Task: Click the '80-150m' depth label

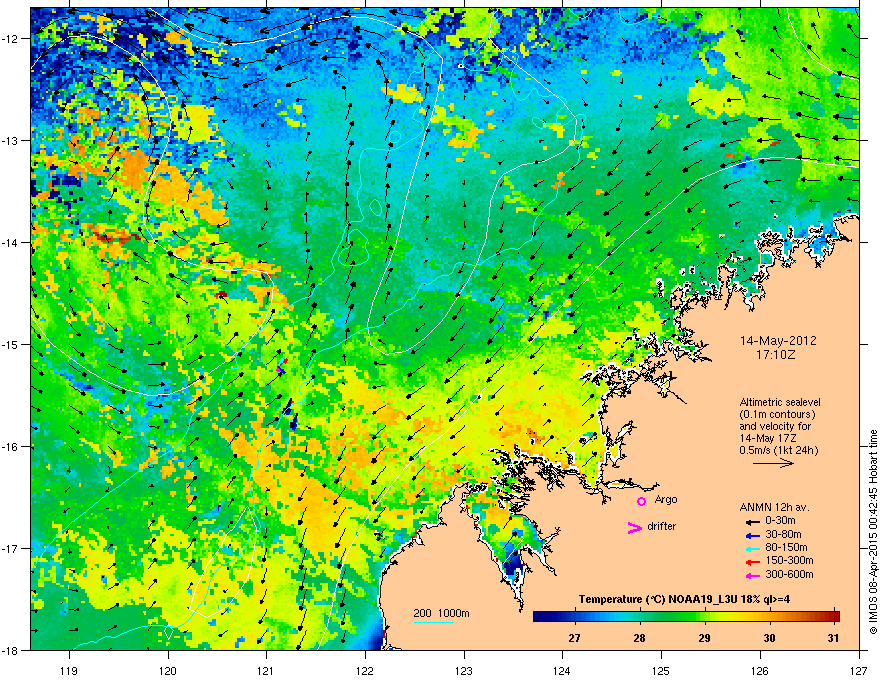Action: click(786, 547)
